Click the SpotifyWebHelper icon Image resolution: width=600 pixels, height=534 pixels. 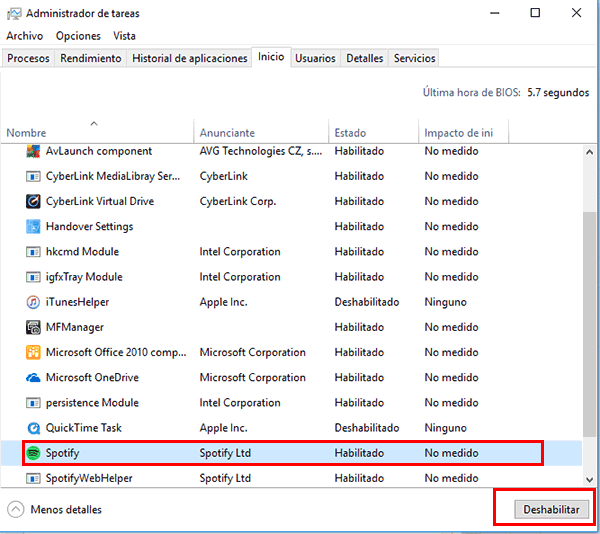(33, 478)
